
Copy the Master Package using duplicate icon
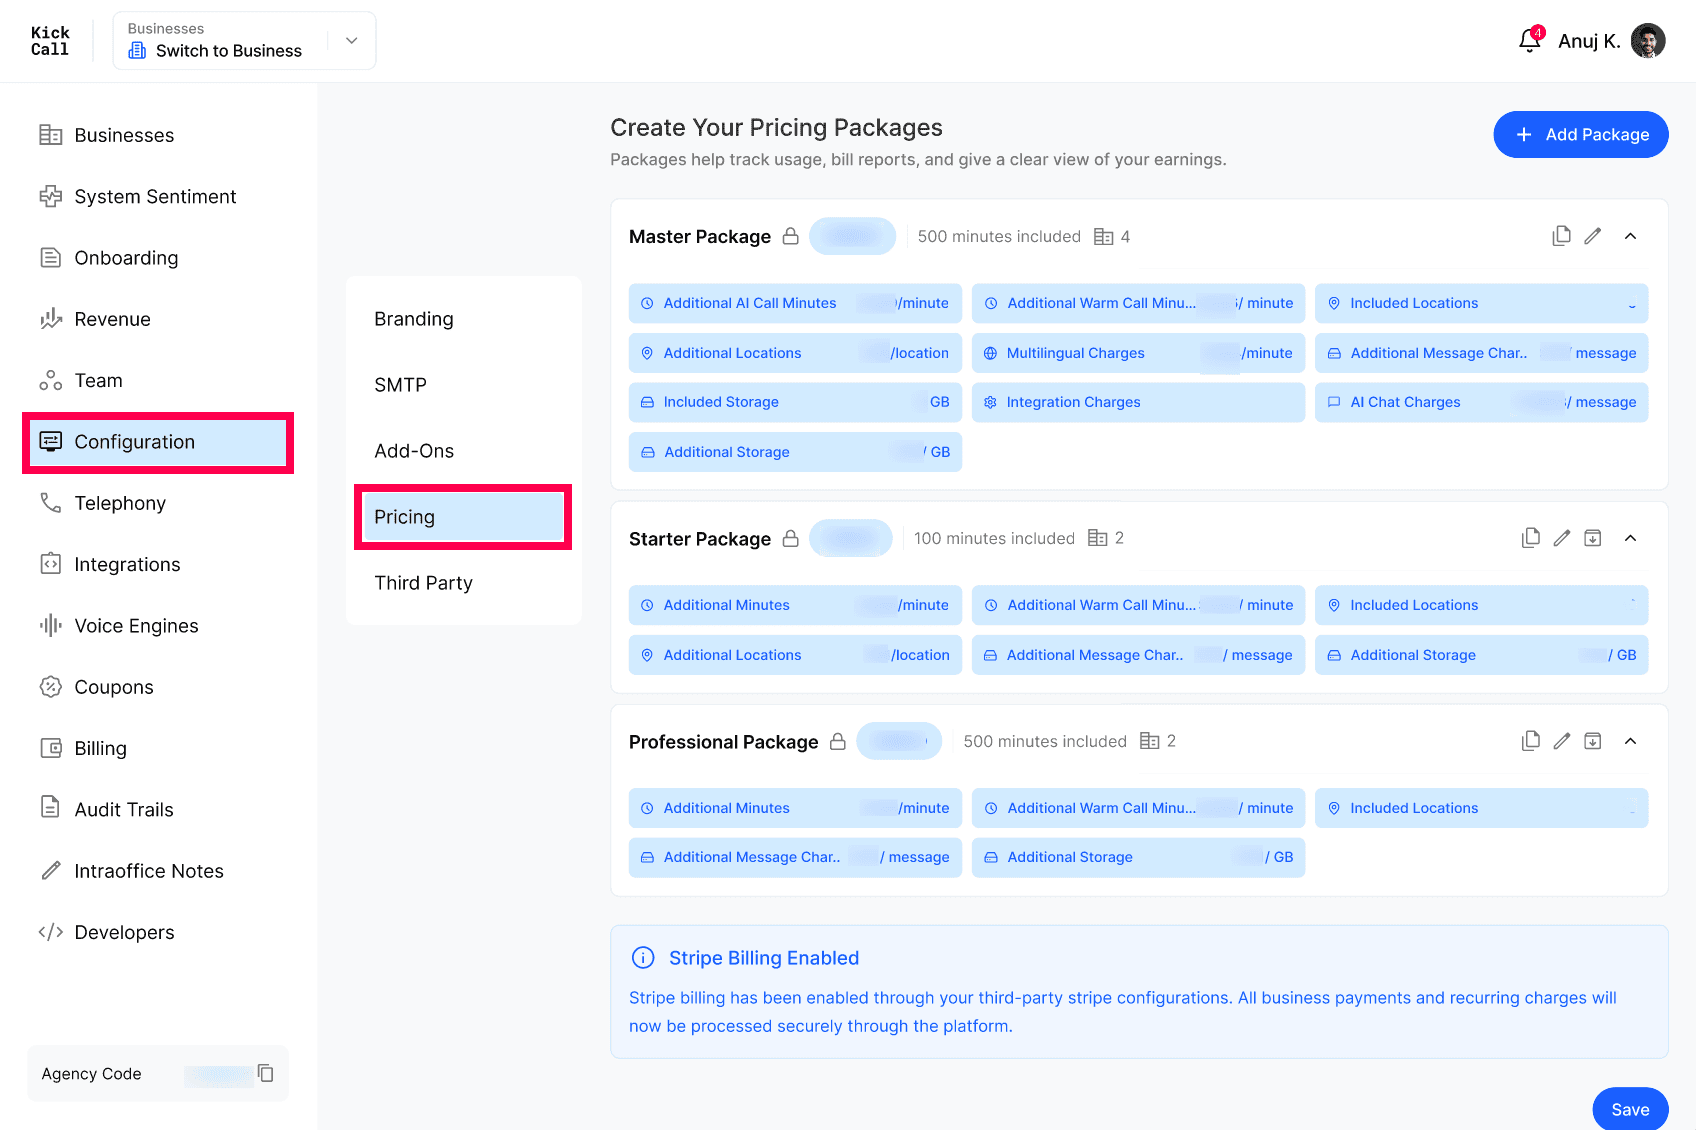pos(1561,236)
